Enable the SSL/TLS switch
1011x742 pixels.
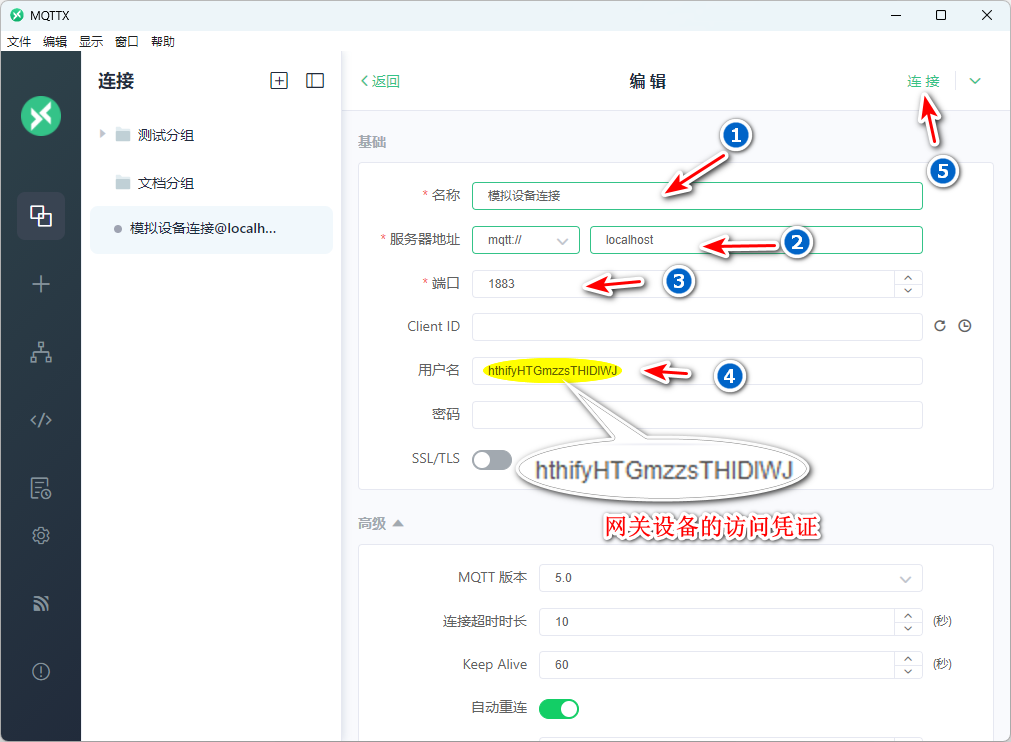point(491,459)
